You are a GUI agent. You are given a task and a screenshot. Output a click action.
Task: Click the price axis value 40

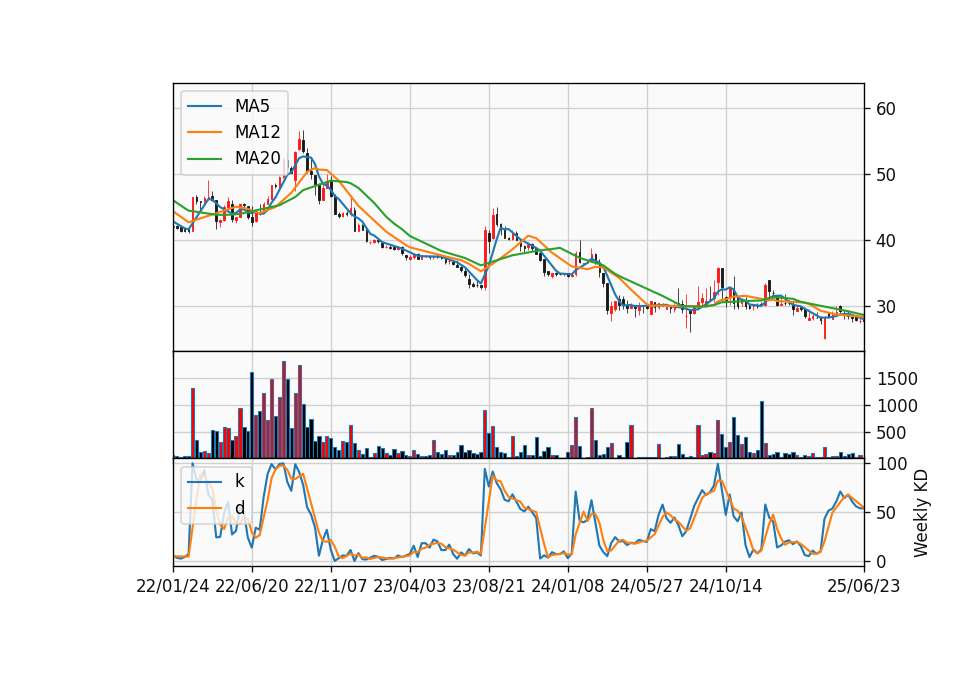[x=886, y=241]
